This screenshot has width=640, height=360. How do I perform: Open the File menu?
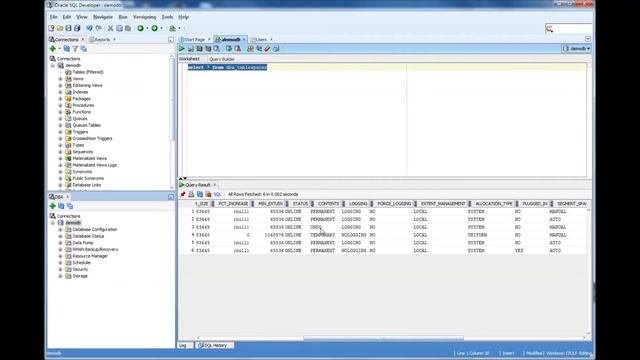click(x=53, y=17)
